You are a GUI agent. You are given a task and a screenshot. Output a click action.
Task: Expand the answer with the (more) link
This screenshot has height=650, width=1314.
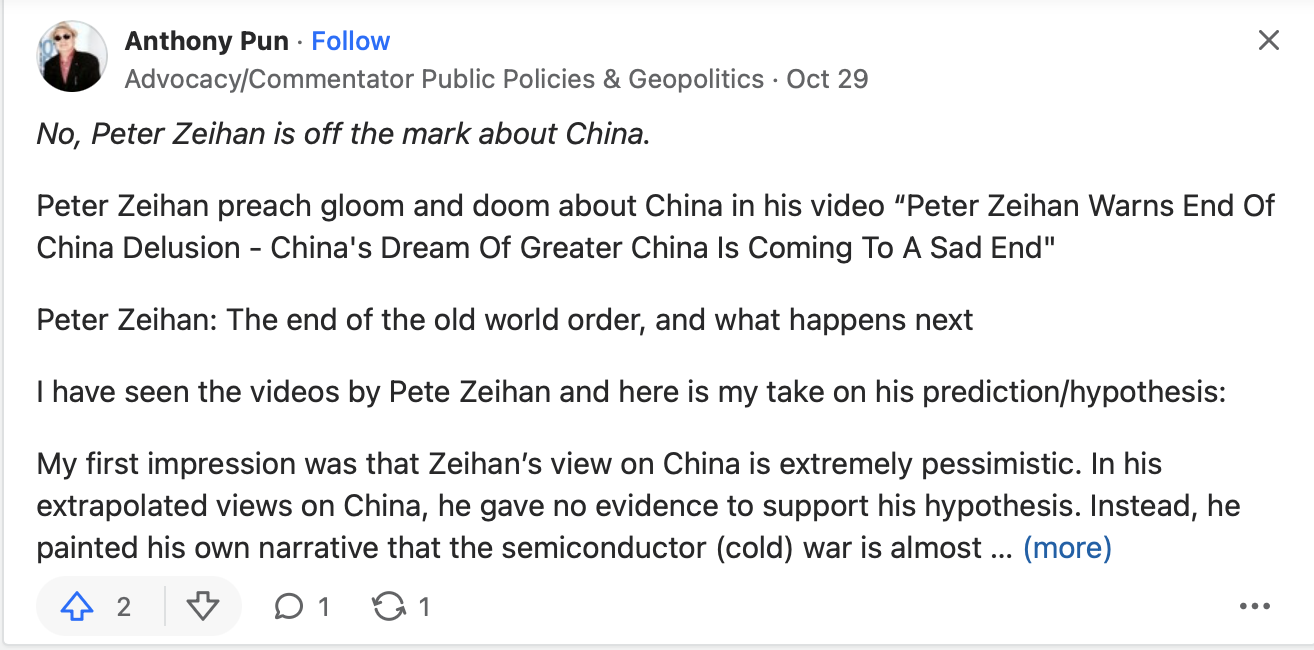1066,548
